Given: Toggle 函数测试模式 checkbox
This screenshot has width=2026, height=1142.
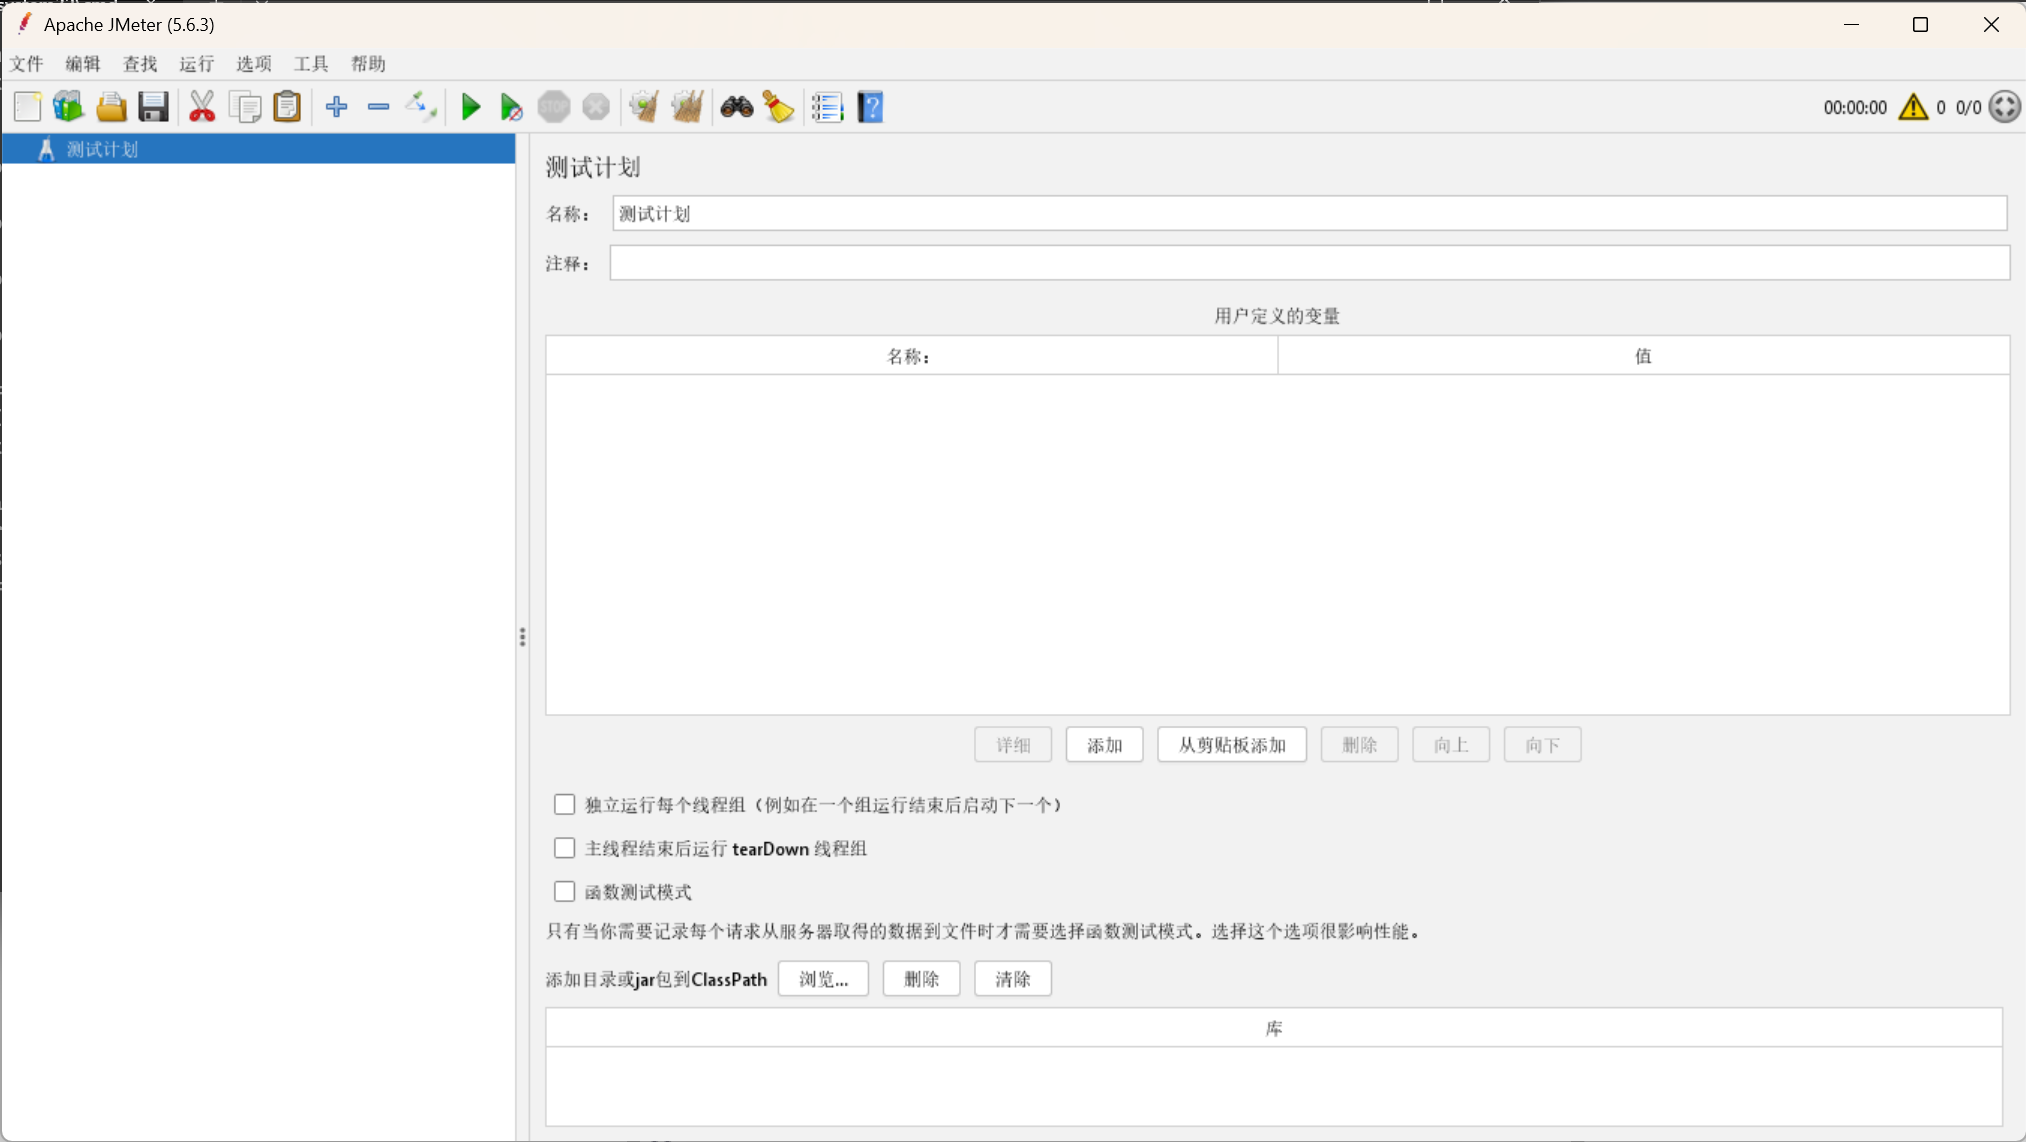Looking at the screenshot, I should (564, 891).
